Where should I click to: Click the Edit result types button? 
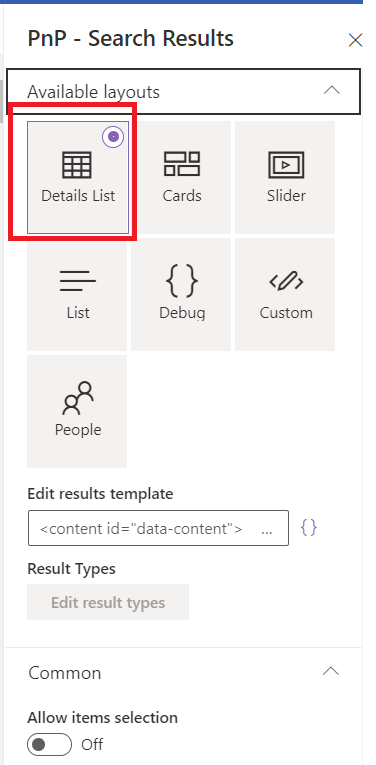coord(108,602)
